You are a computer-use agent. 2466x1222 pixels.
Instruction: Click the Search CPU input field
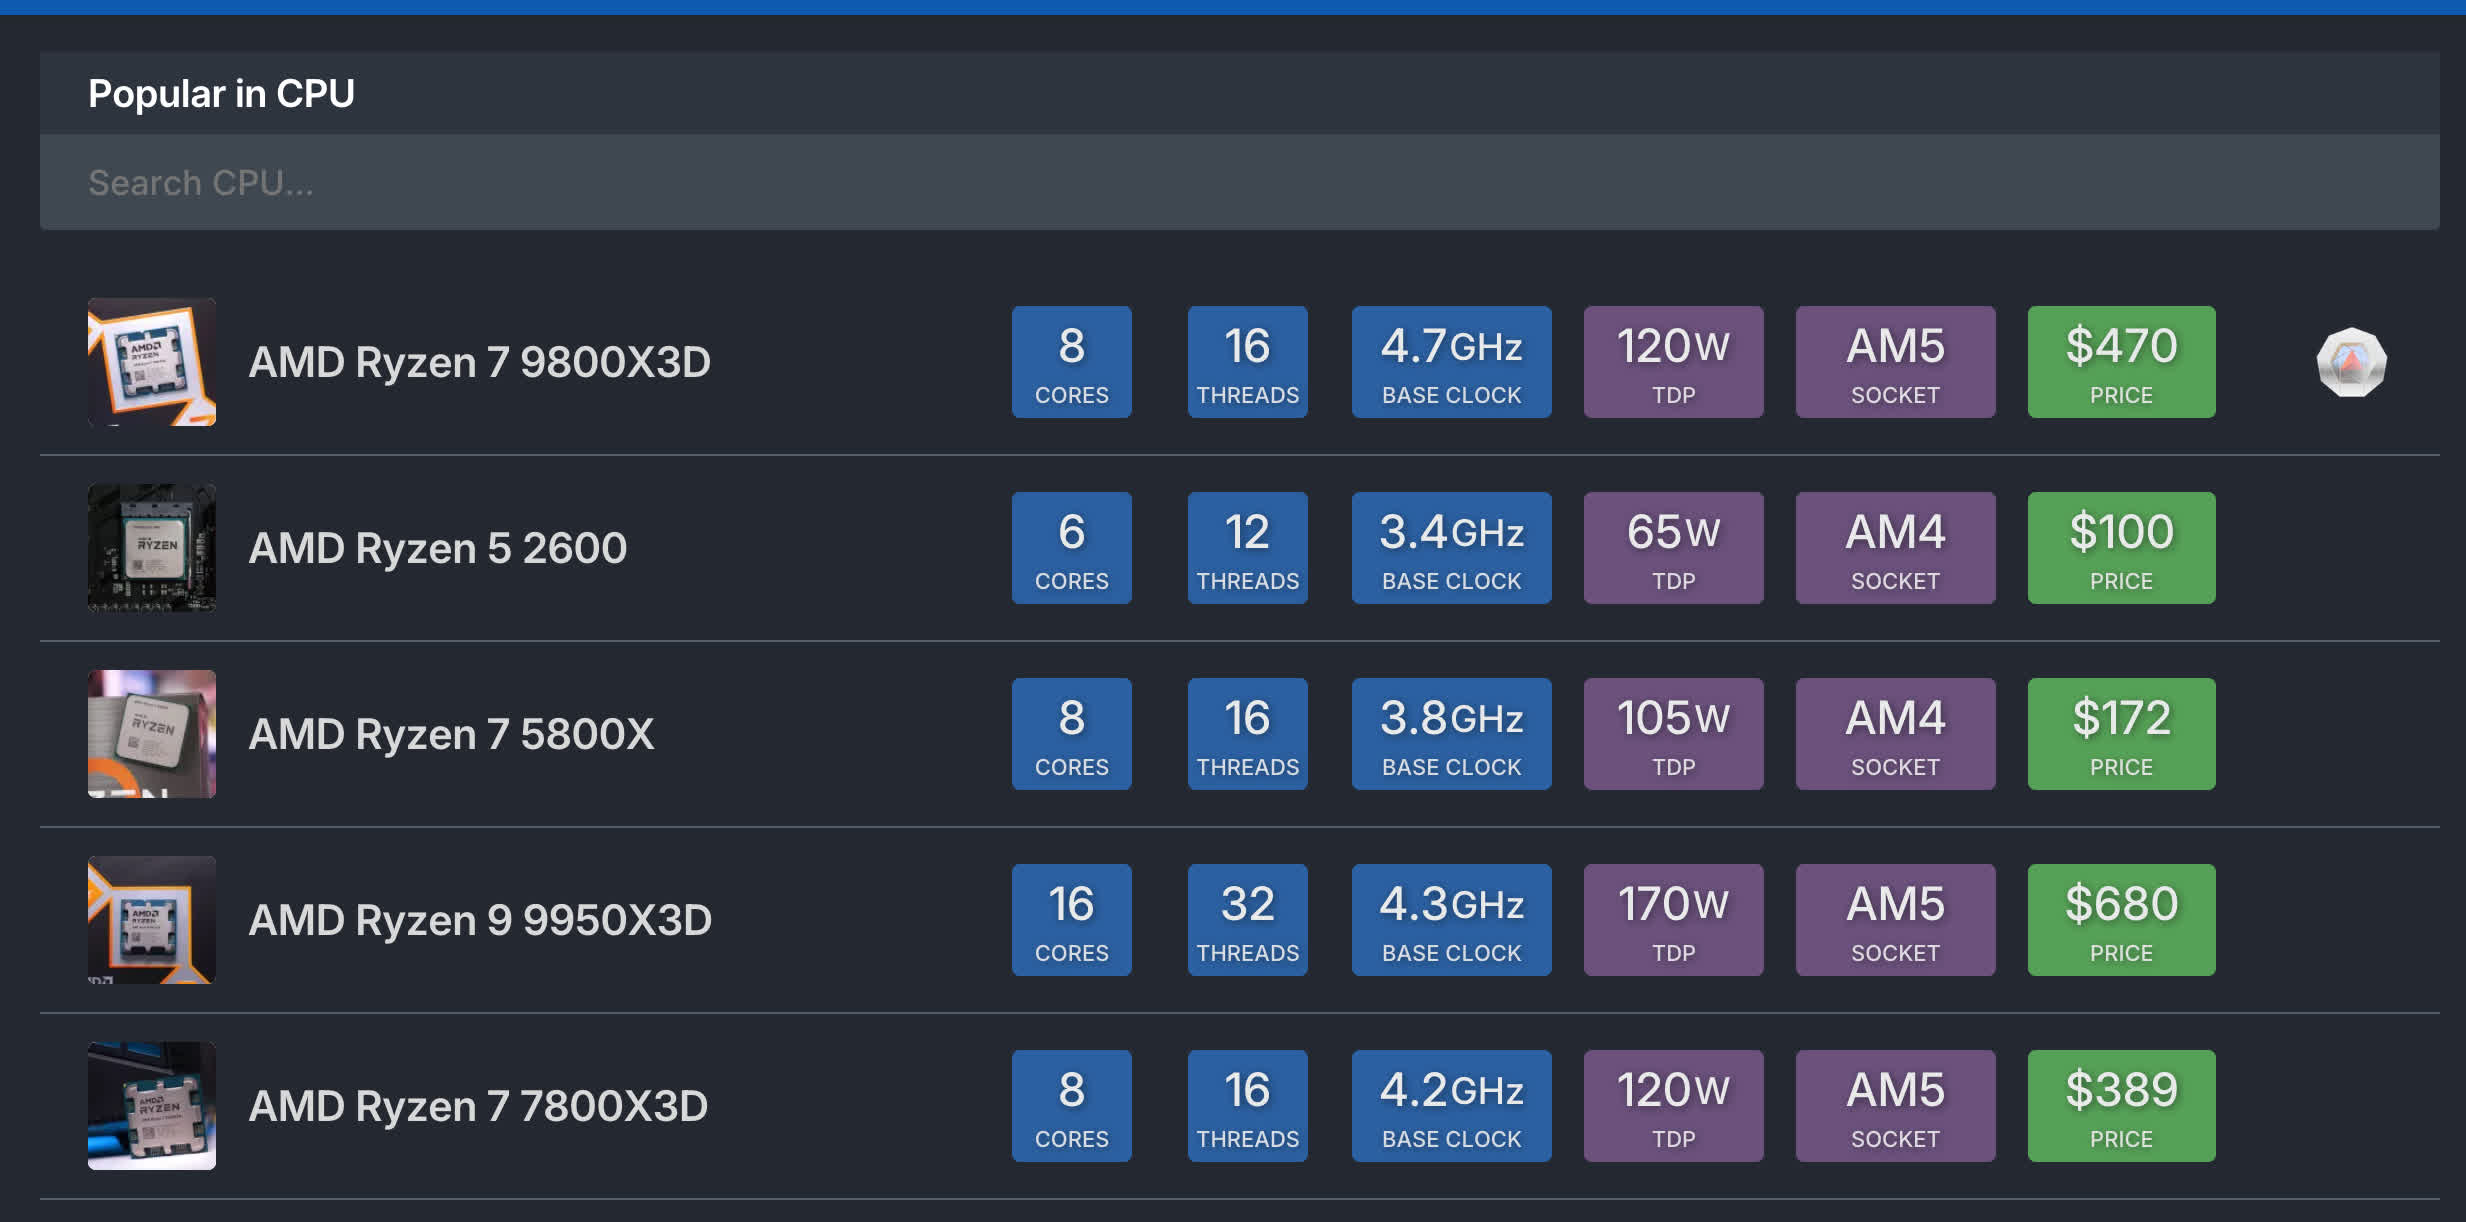click(1238, 183)
